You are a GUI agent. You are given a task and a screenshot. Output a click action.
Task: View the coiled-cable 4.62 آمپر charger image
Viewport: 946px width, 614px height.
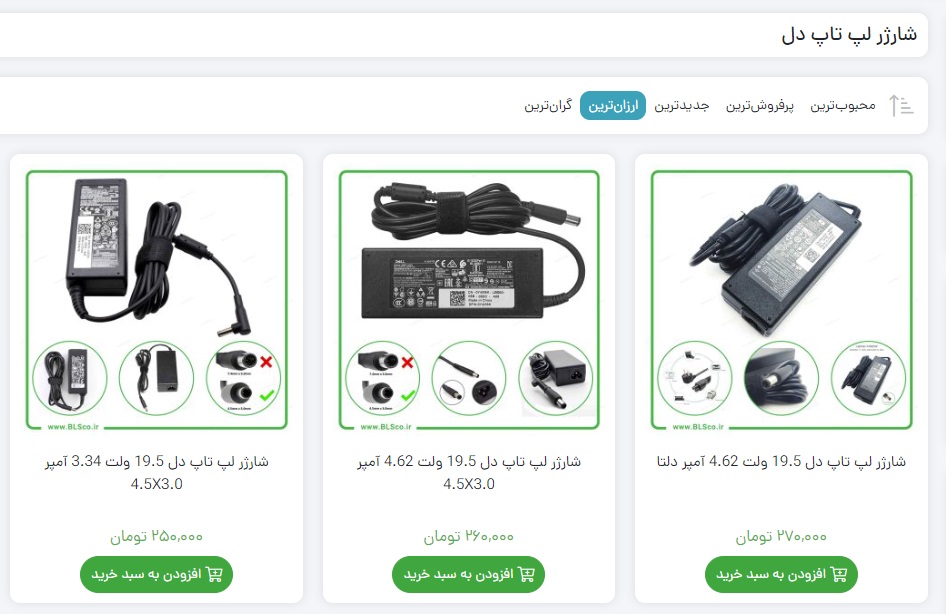click(469, 300)
